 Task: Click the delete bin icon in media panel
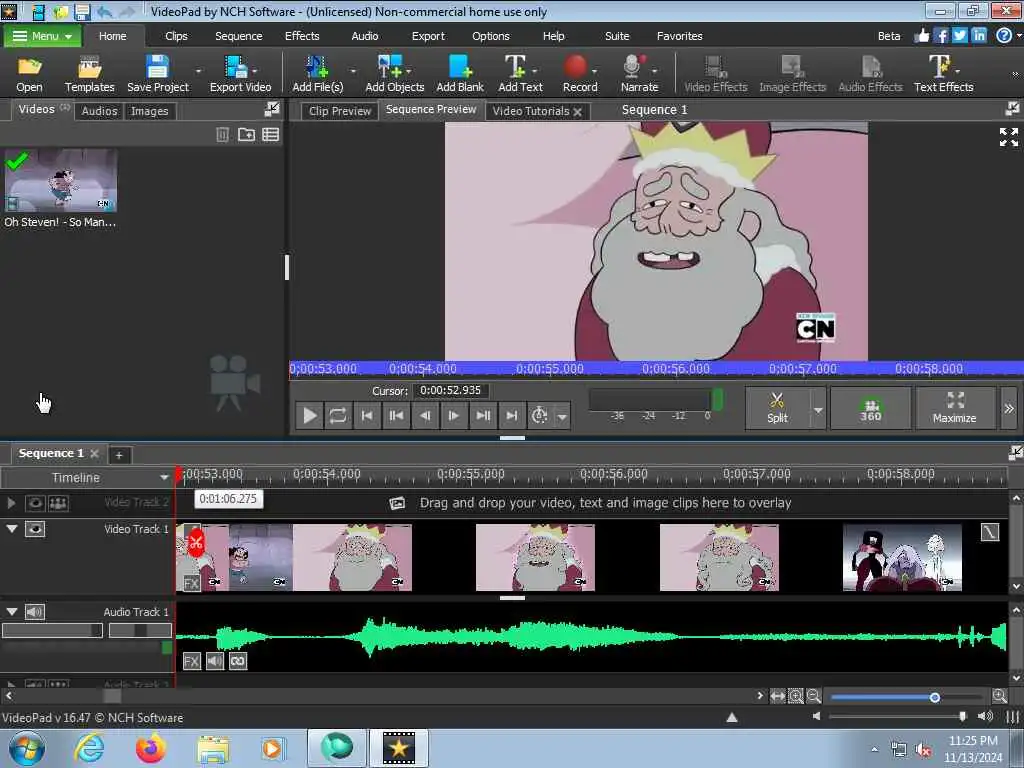click(222, 135)
